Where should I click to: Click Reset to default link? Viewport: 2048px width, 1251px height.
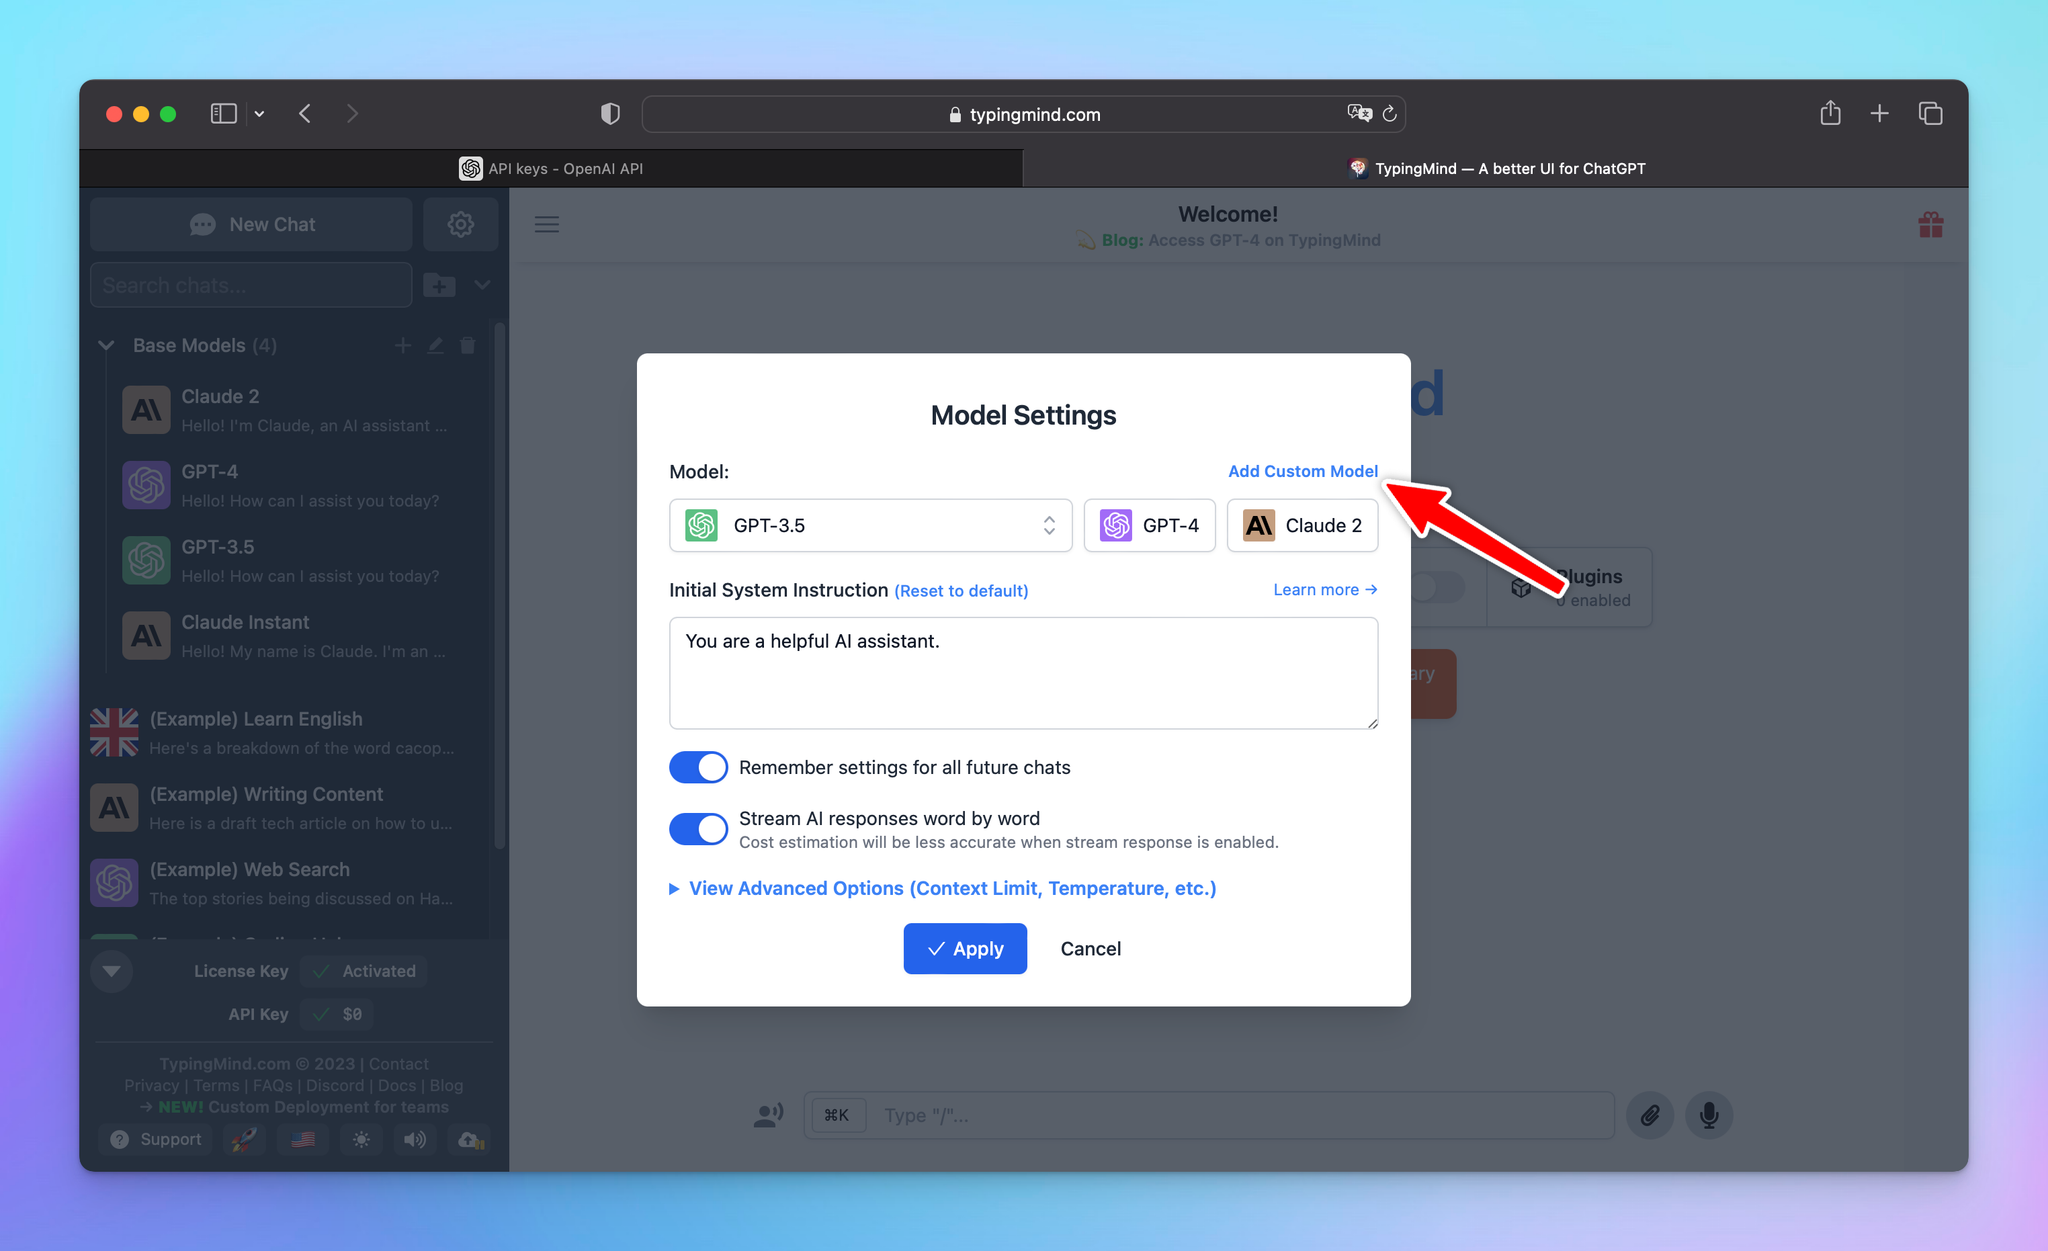961,591
